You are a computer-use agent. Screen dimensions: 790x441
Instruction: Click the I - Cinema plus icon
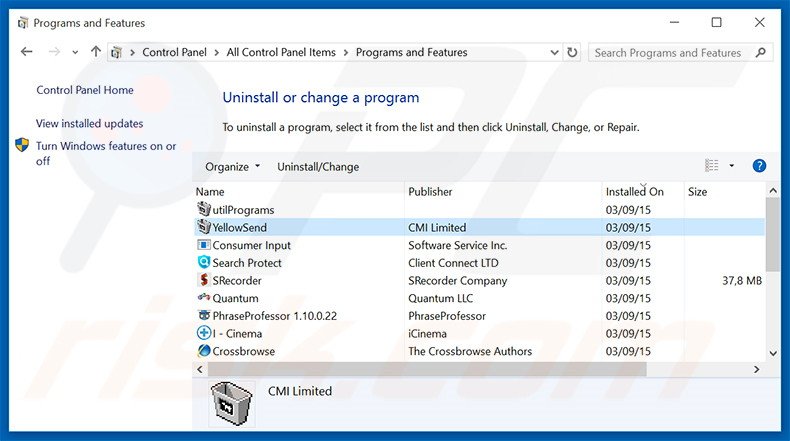pos(204,333)
